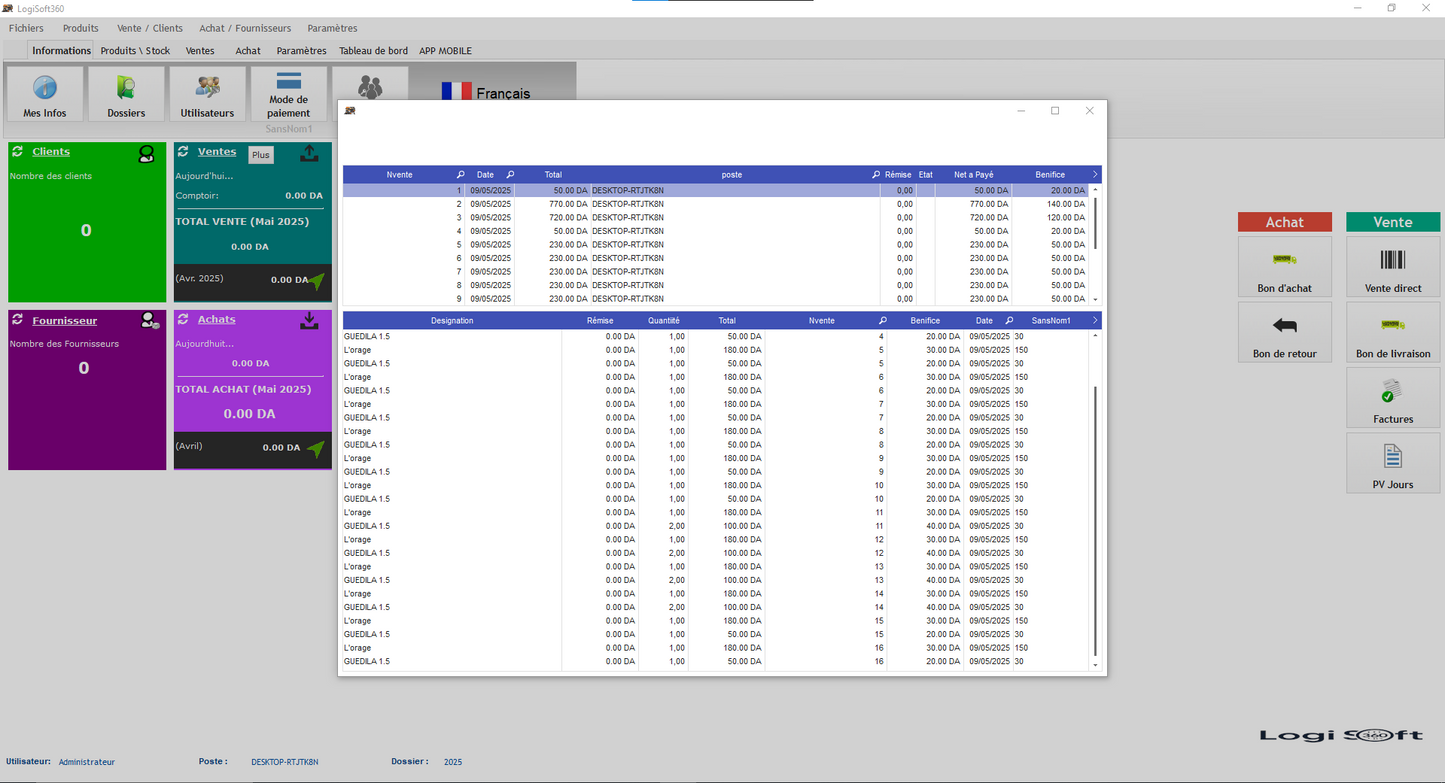Screen dimensions: 1445x783
Task: Open Bon de retour
Action: tap(1284, 334)
